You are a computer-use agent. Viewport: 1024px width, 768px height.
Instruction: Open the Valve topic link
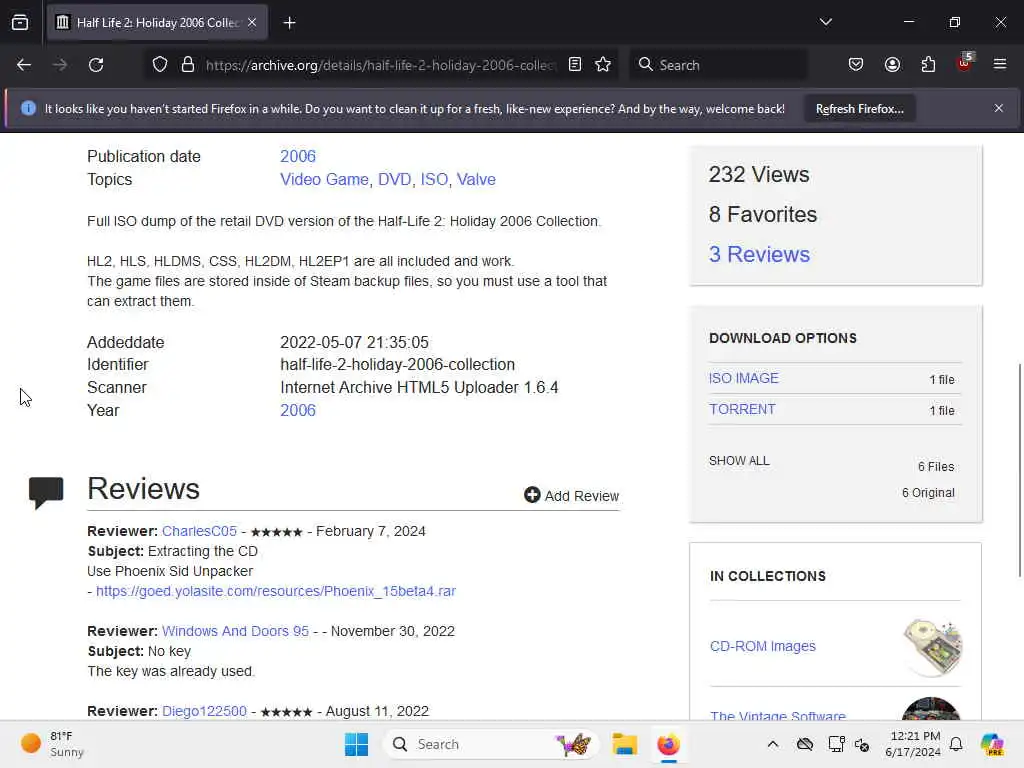(476, 179)
